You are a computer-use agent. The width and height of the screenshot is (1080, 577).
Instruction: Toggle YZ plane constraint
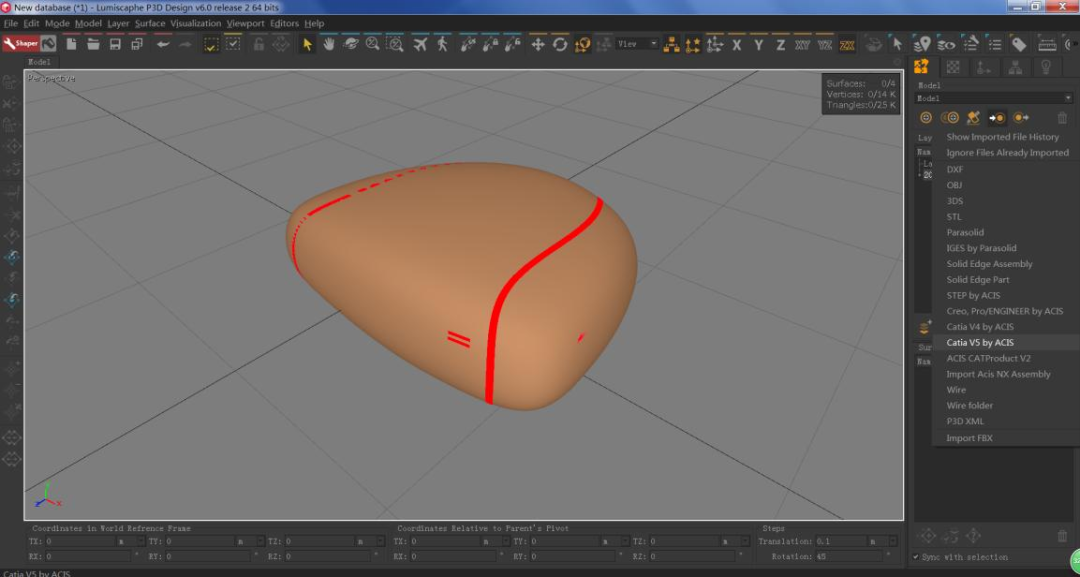[824, 45]
